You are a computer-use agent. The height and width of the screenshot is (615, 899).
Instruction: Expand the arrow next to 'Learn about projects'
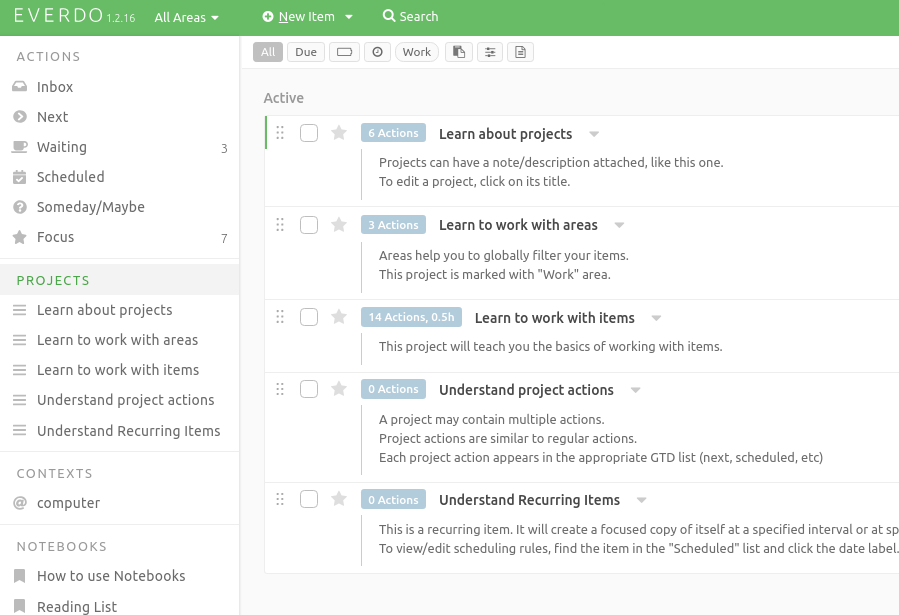coord(594,134)
